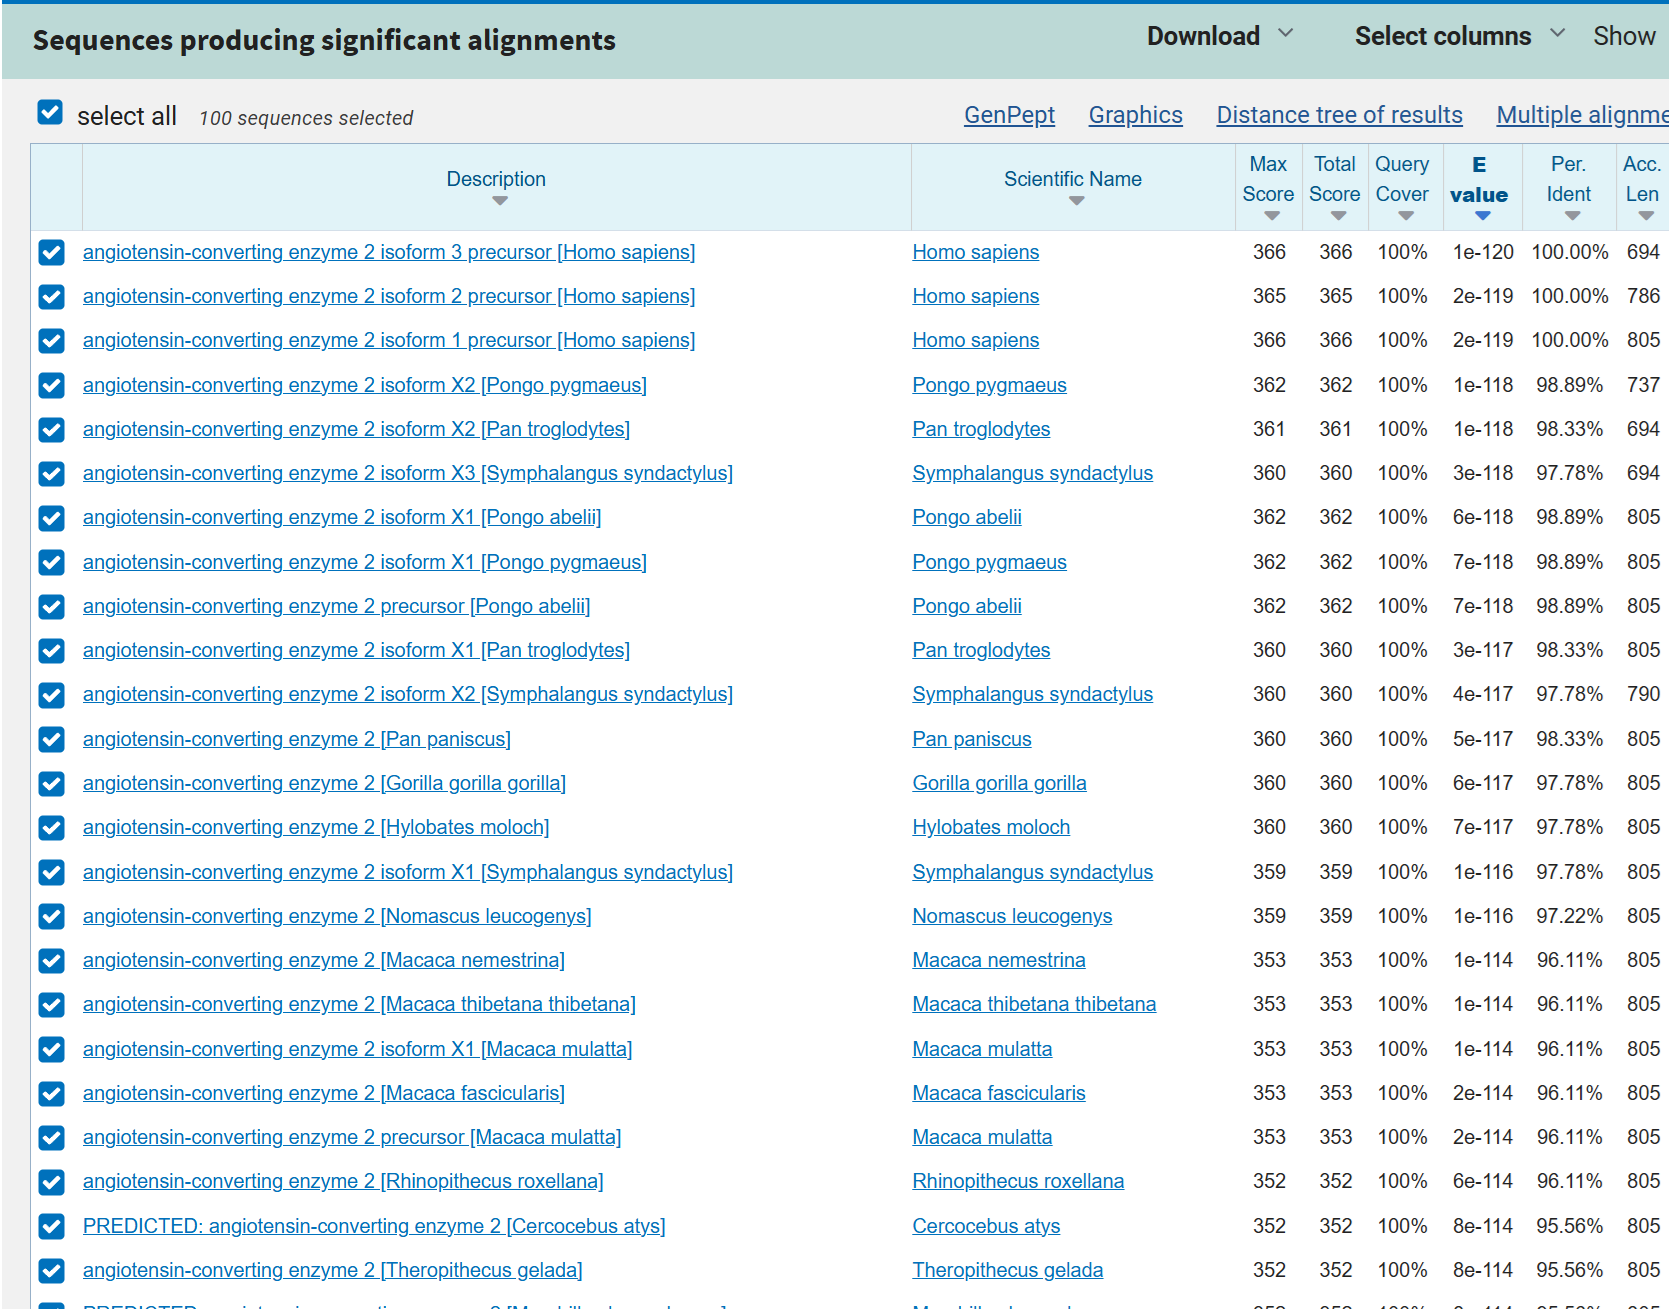Click the sort arrow under Description column
Viewport: 1669px width, 1309px height.
[x=500, y=201]
